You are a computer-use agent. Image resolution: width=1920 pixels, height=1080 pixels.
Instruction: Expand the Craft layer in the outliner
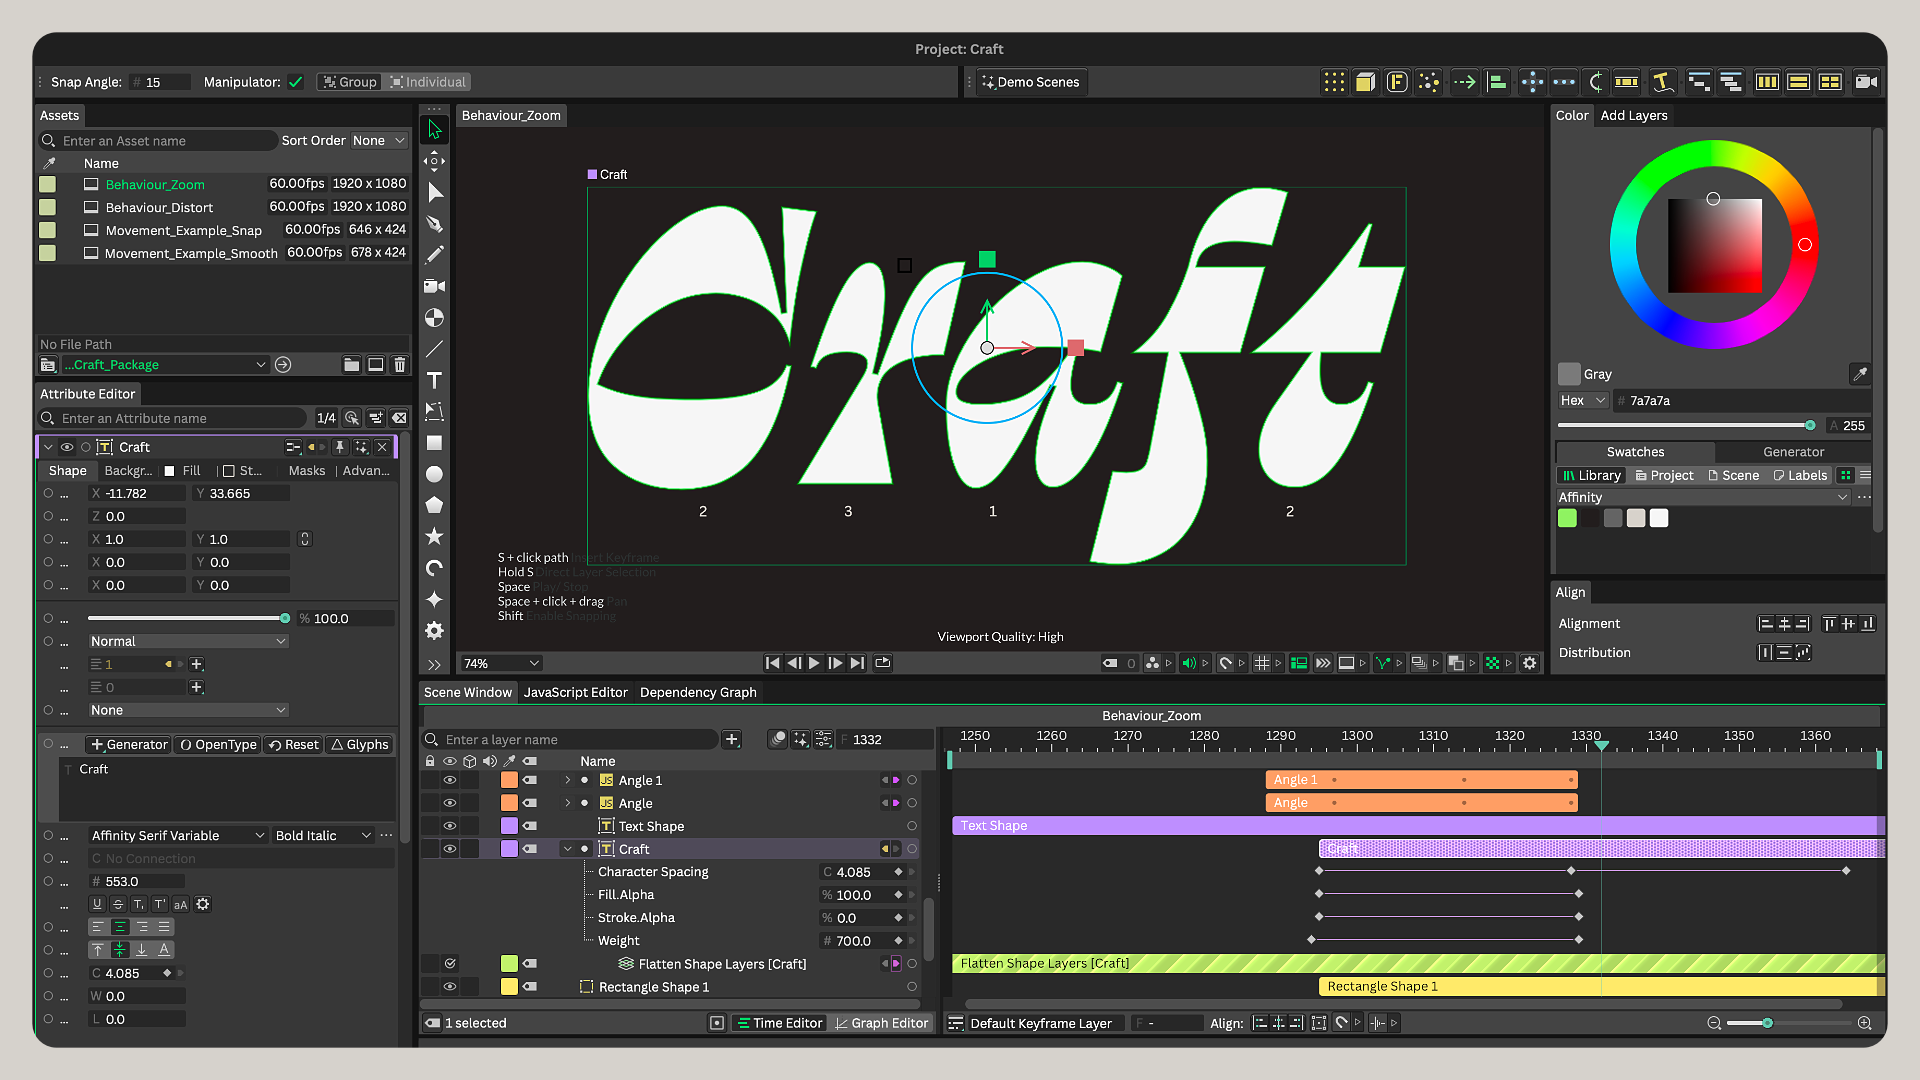(567, 848)
